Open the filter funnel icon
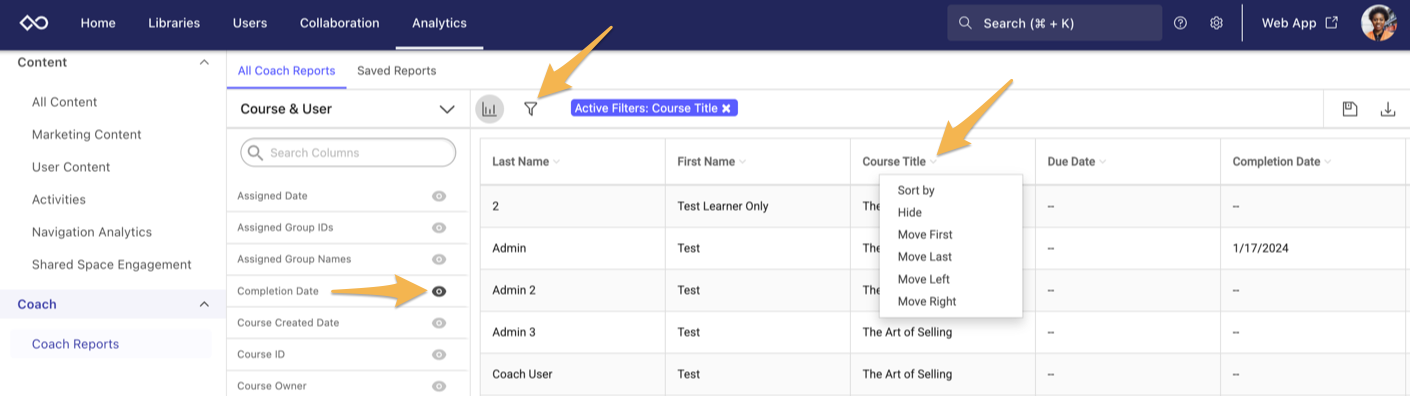Viewport: 1410px width, 396px height. (x=530, y=109)
